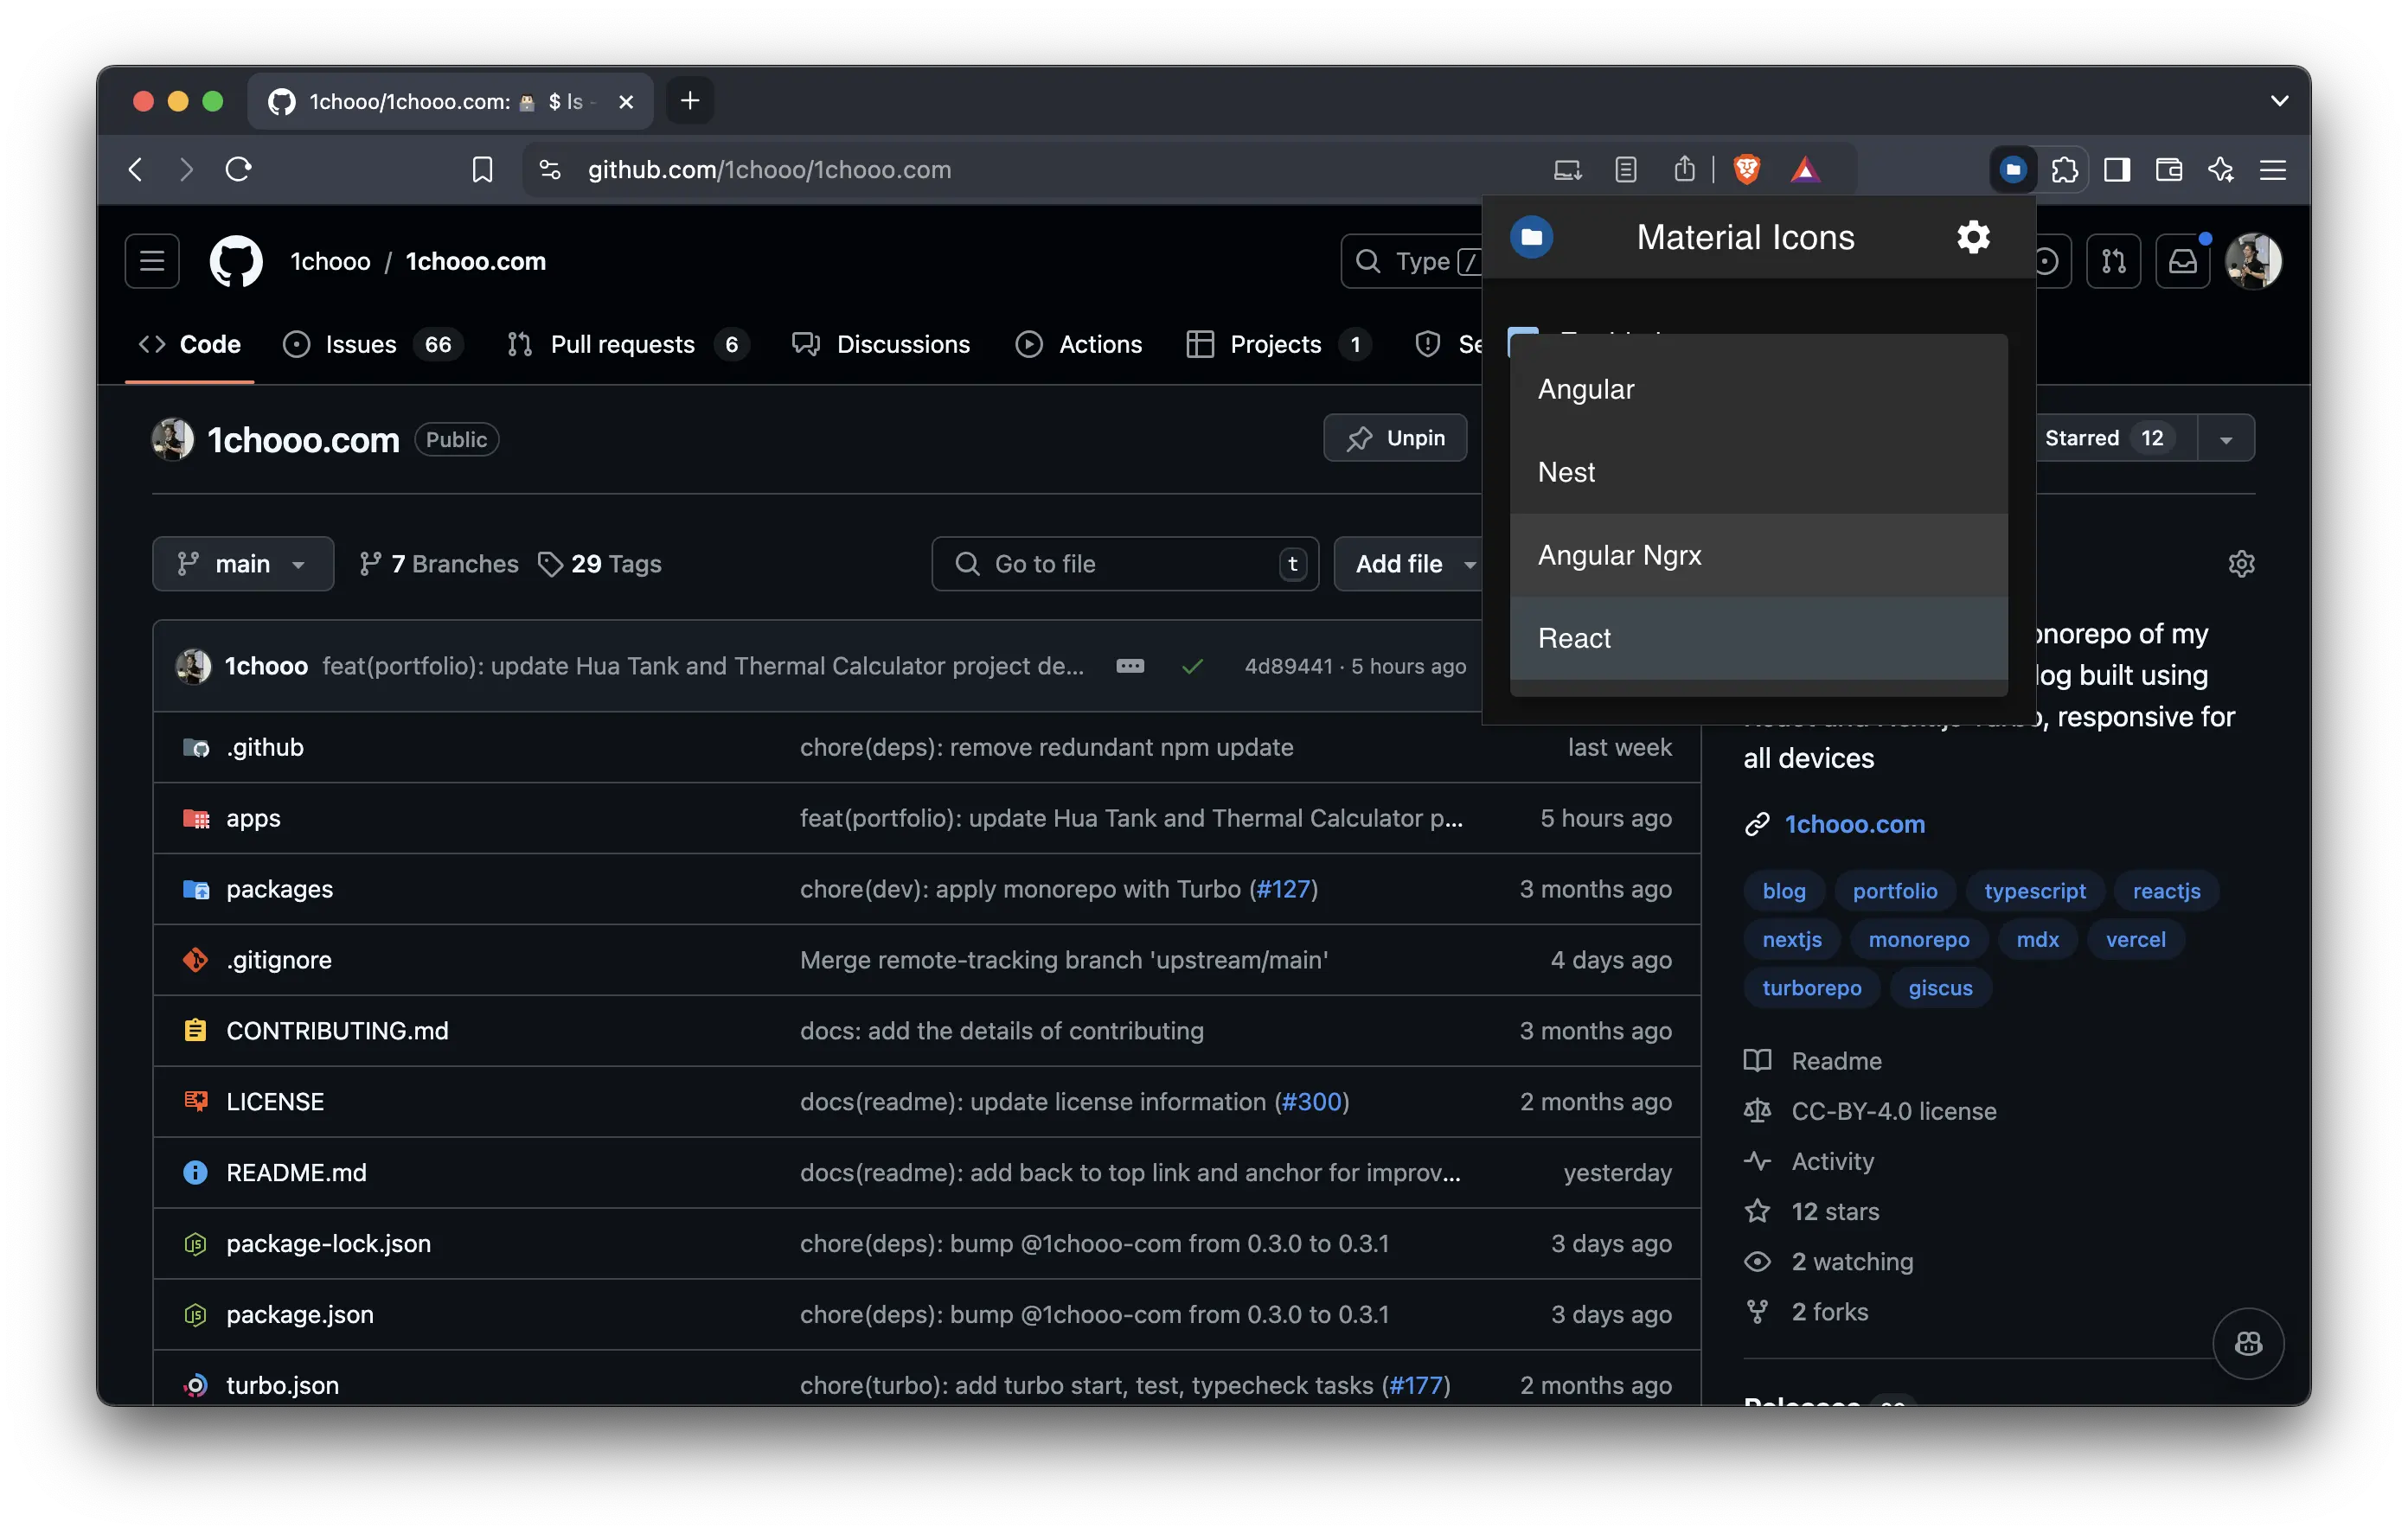Viewport: 2408px width, 1534px height.
Task: Expand the browser tab list chevron
Action: (2279, 101)
